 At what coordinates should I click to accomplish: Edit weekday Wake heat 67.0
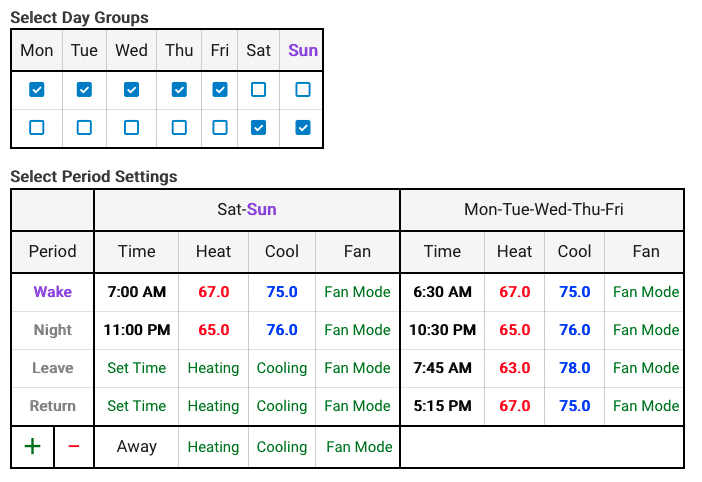click(515, 292)
